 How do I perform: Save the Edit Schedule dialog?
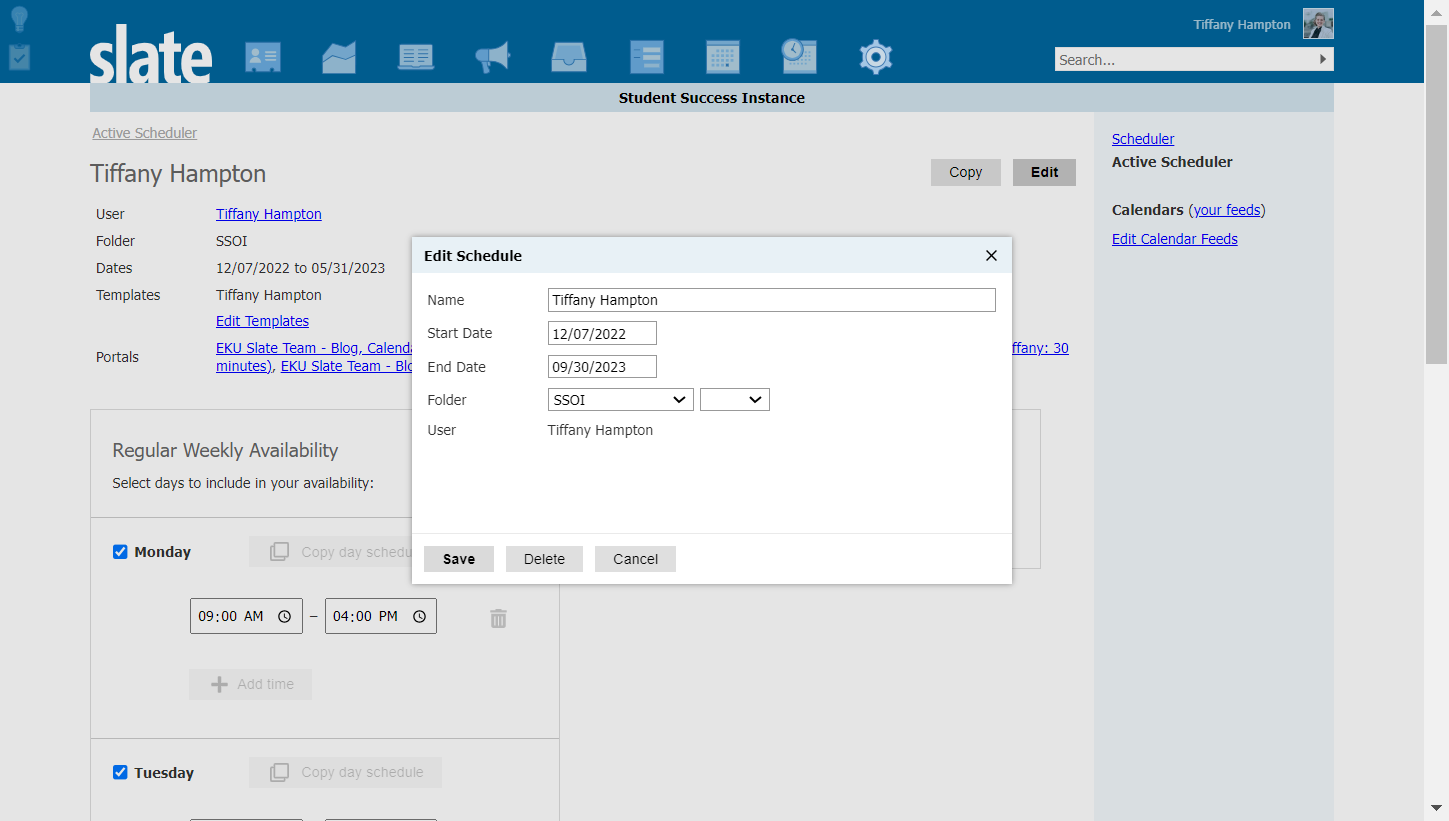click(x=459, y=559)
